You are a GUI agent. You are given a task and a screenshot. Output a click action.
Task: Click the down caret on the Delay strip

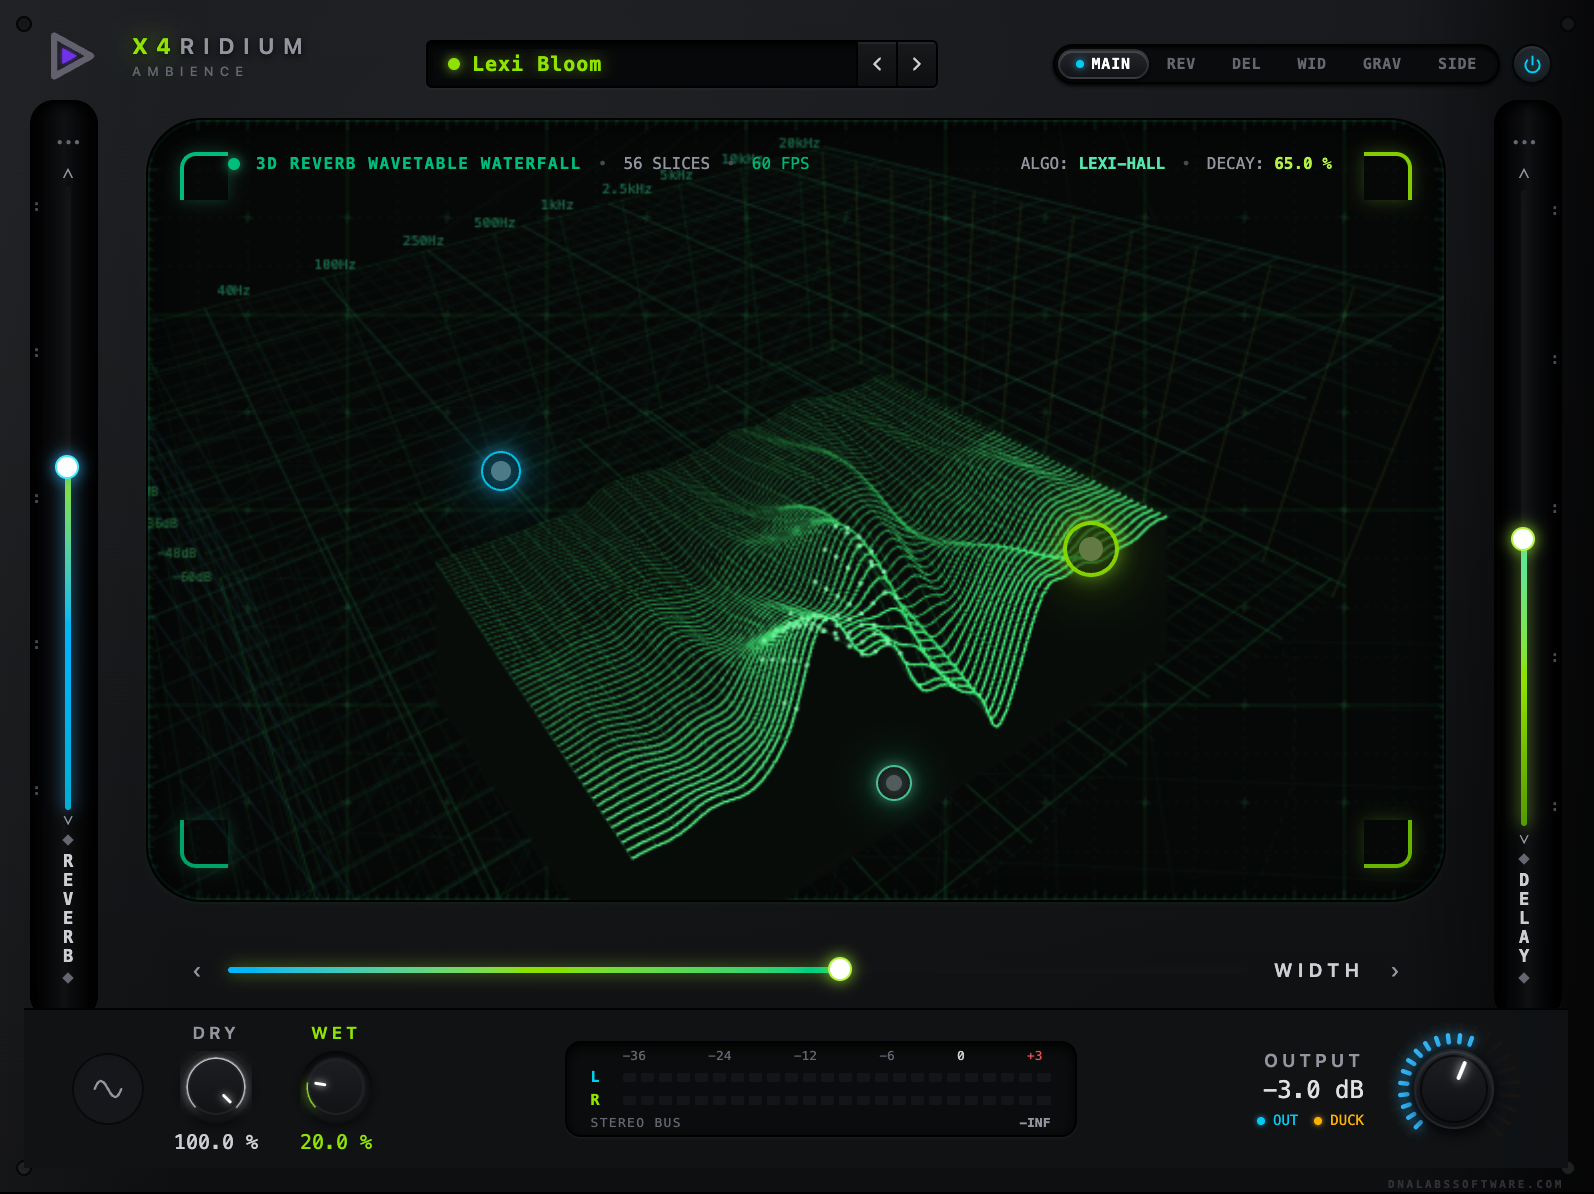coord(1524,839)
